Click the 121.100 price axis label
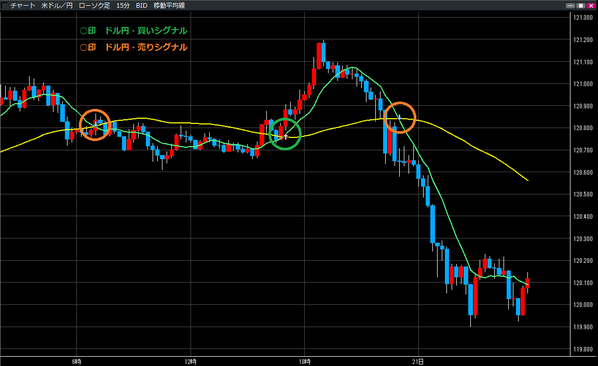 [583, 62]
